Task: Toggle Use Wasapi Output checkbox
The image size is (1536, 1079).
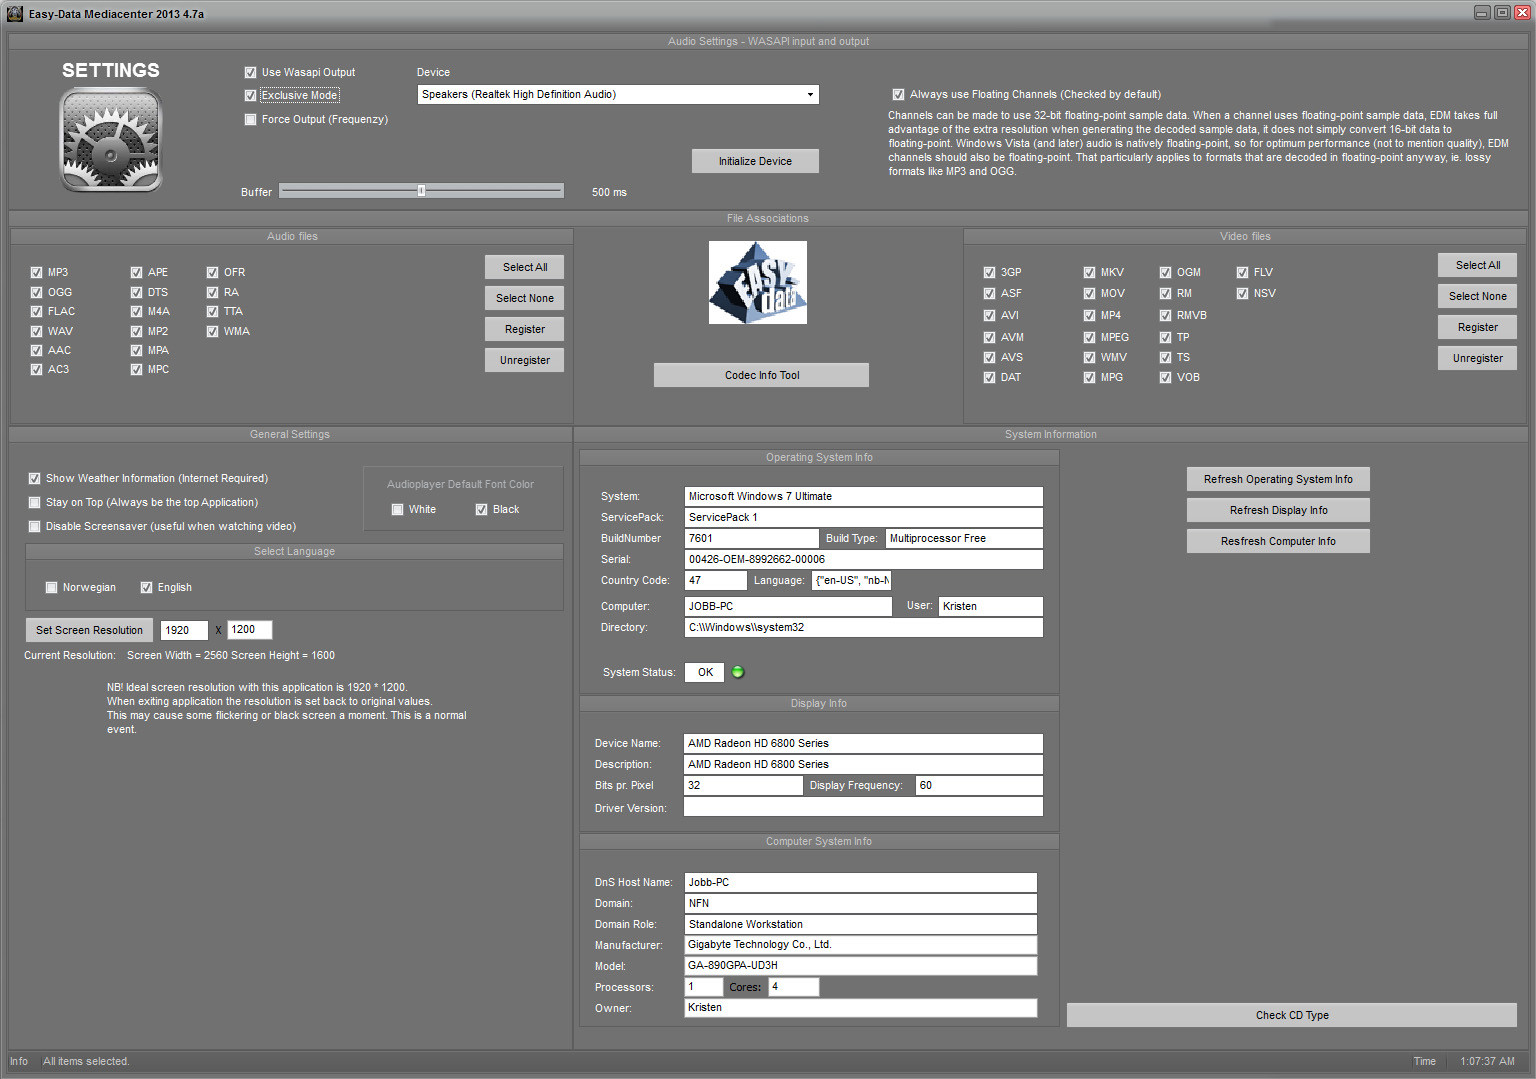Action: pyautogui.click(x=250, y=72)
